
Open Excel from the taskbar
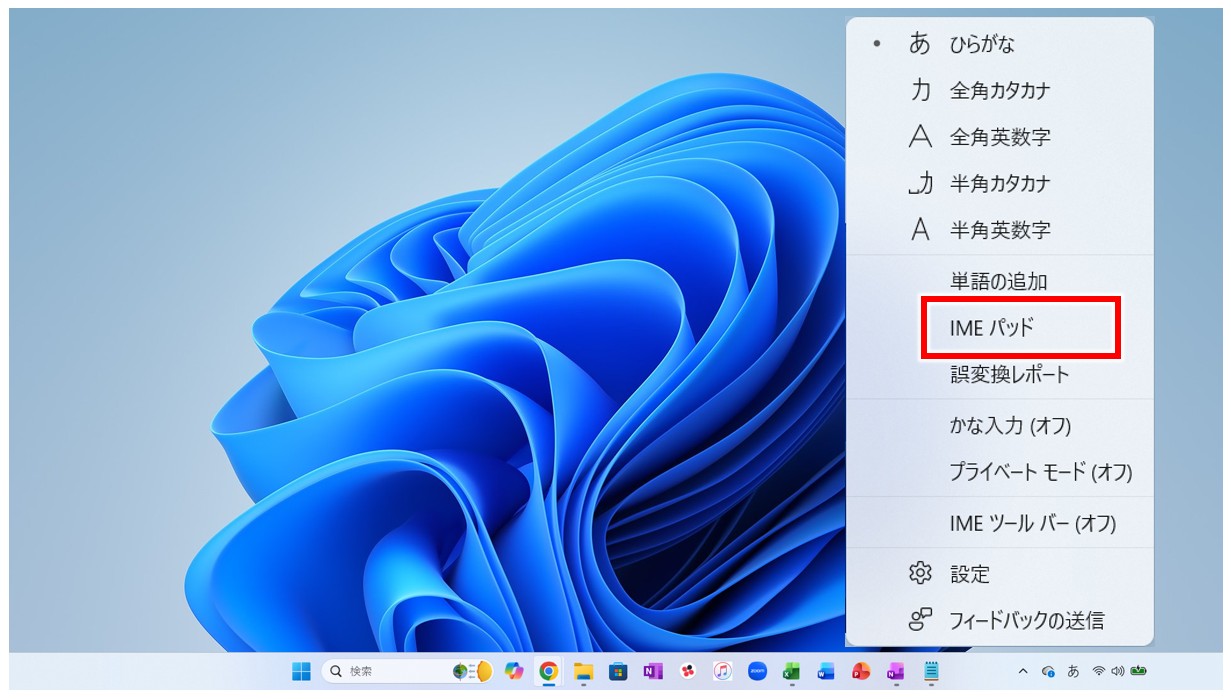[x=791, y=671]
